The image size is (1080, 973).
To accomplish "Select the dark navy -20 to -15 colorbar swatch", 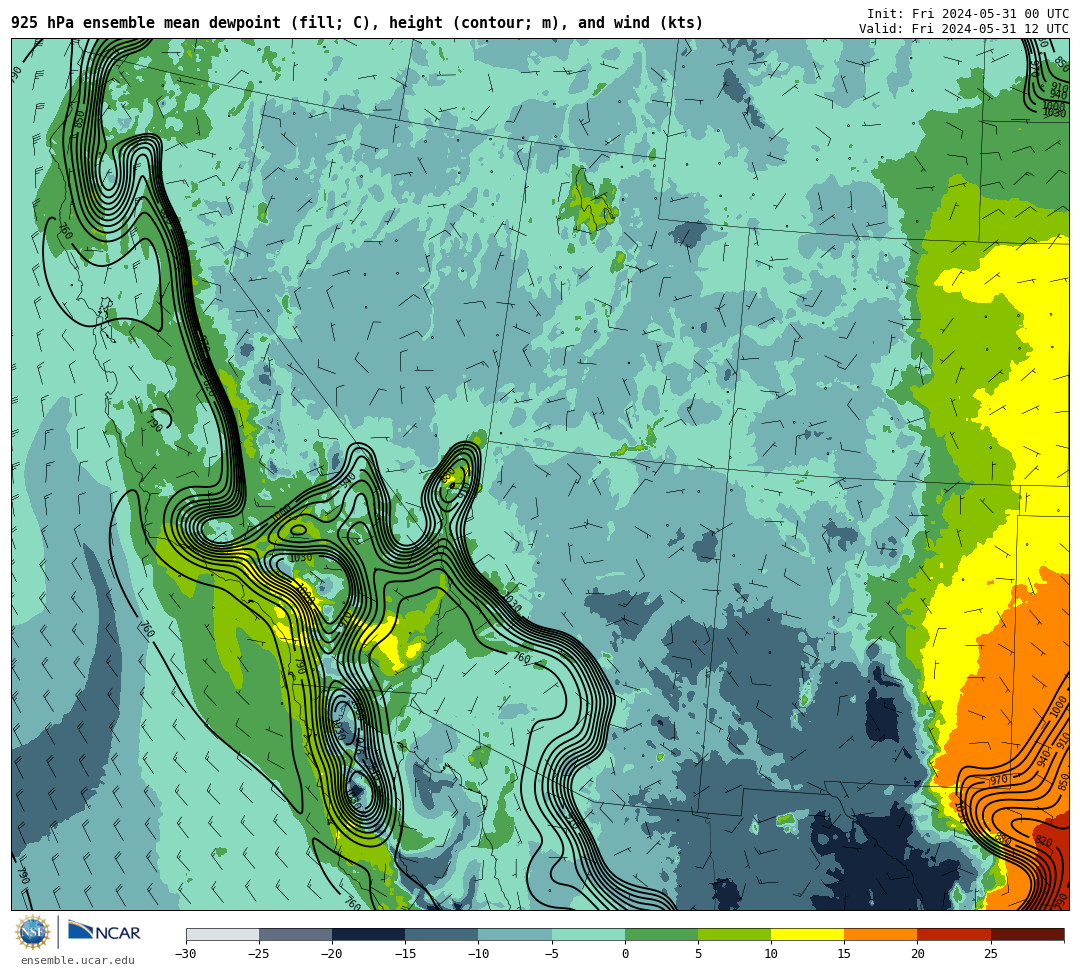I will [368, 934].
